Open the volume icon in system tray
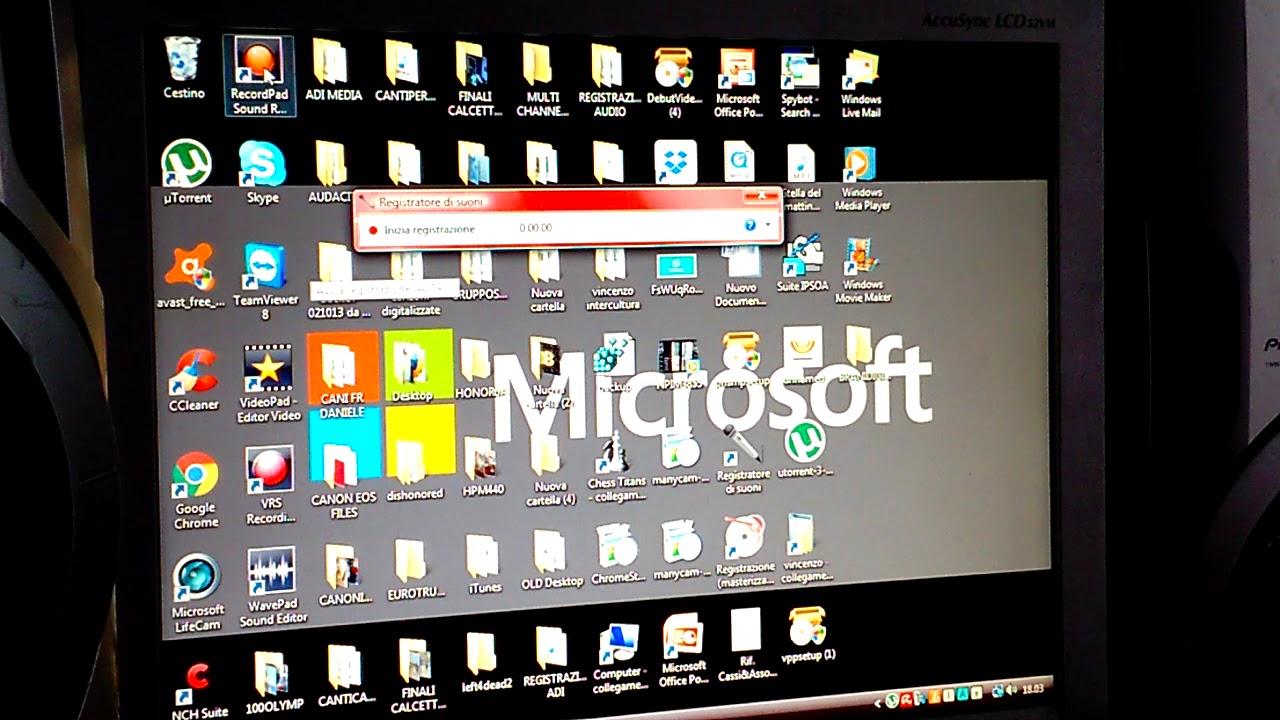The image size is (1280, 720). pyautogui.click(x=1012, y=689)
